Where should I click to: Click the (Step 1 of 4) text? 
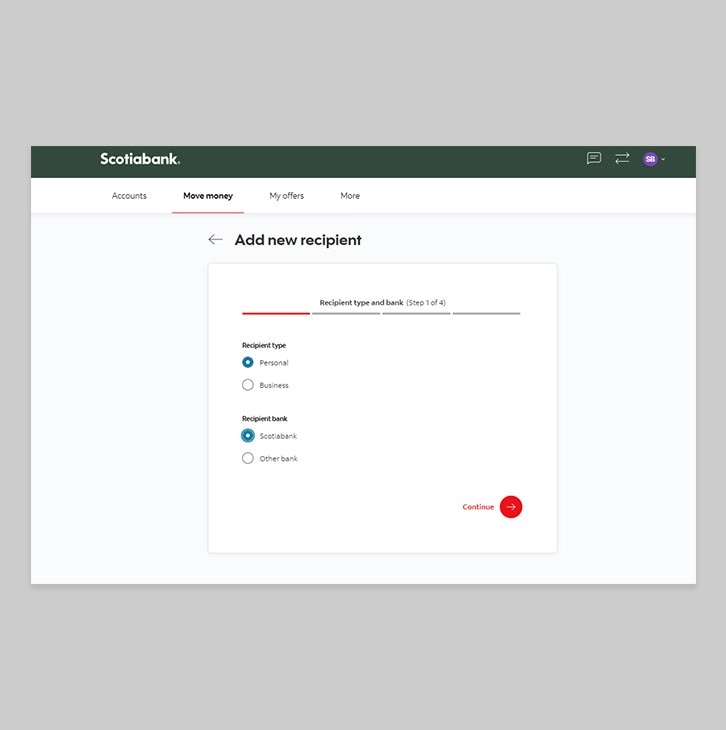pyautogui.click(x=426, y=303)
